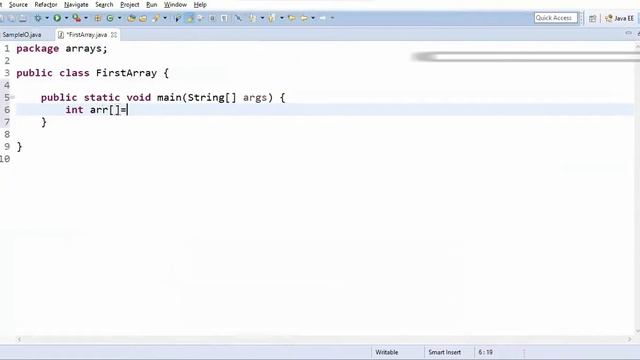Switch to the Java EE perspective

click(x=619, y=18)
